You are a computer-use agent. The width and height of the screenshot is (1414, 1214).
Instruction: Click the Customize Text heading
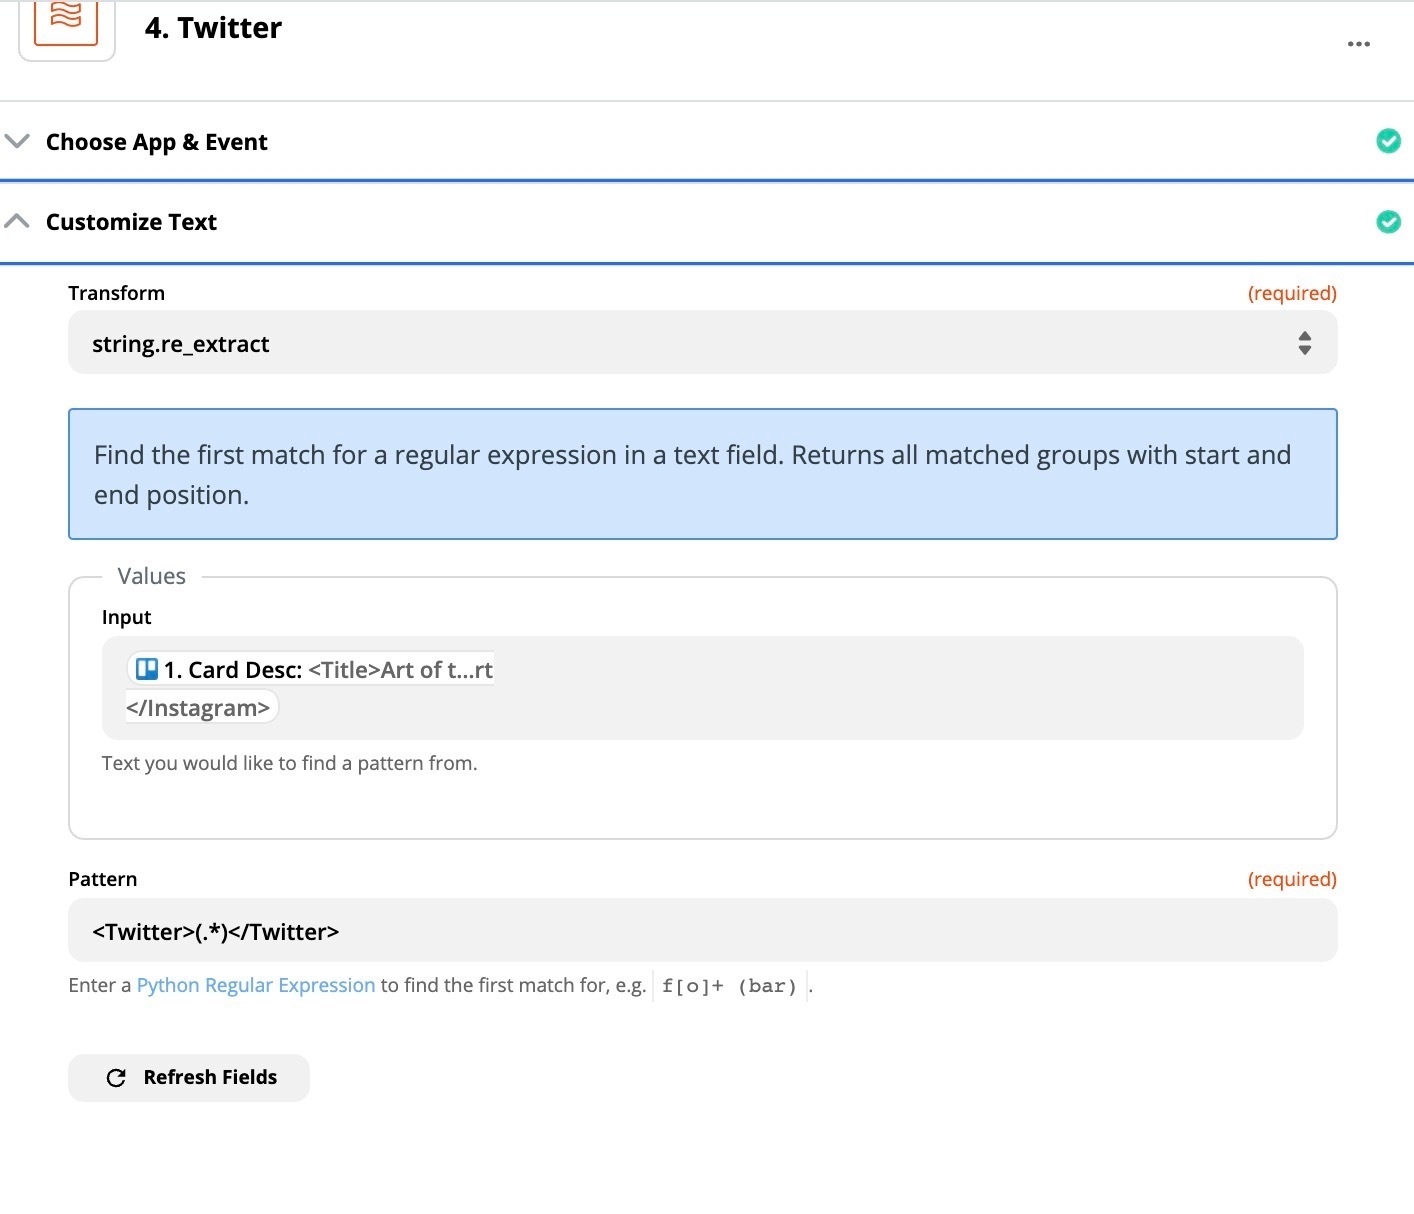[131, 222]
